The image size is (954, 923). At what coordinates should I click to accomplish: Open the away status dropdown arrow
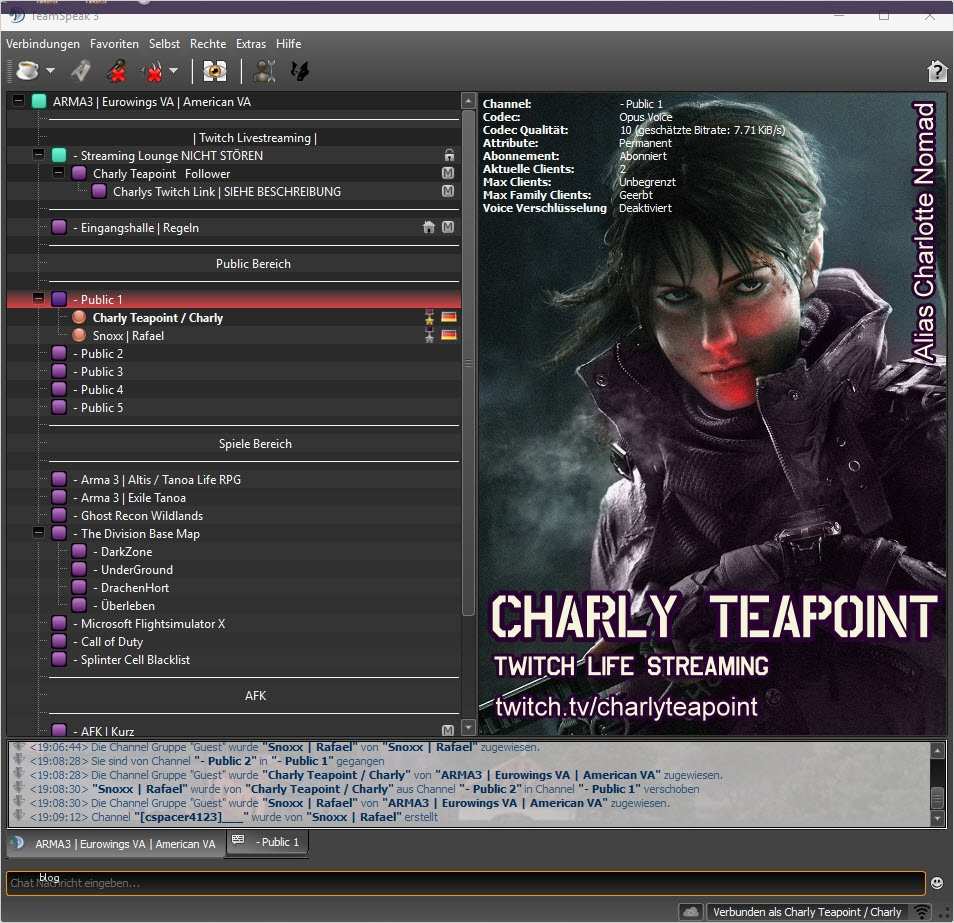coord(50,71)
